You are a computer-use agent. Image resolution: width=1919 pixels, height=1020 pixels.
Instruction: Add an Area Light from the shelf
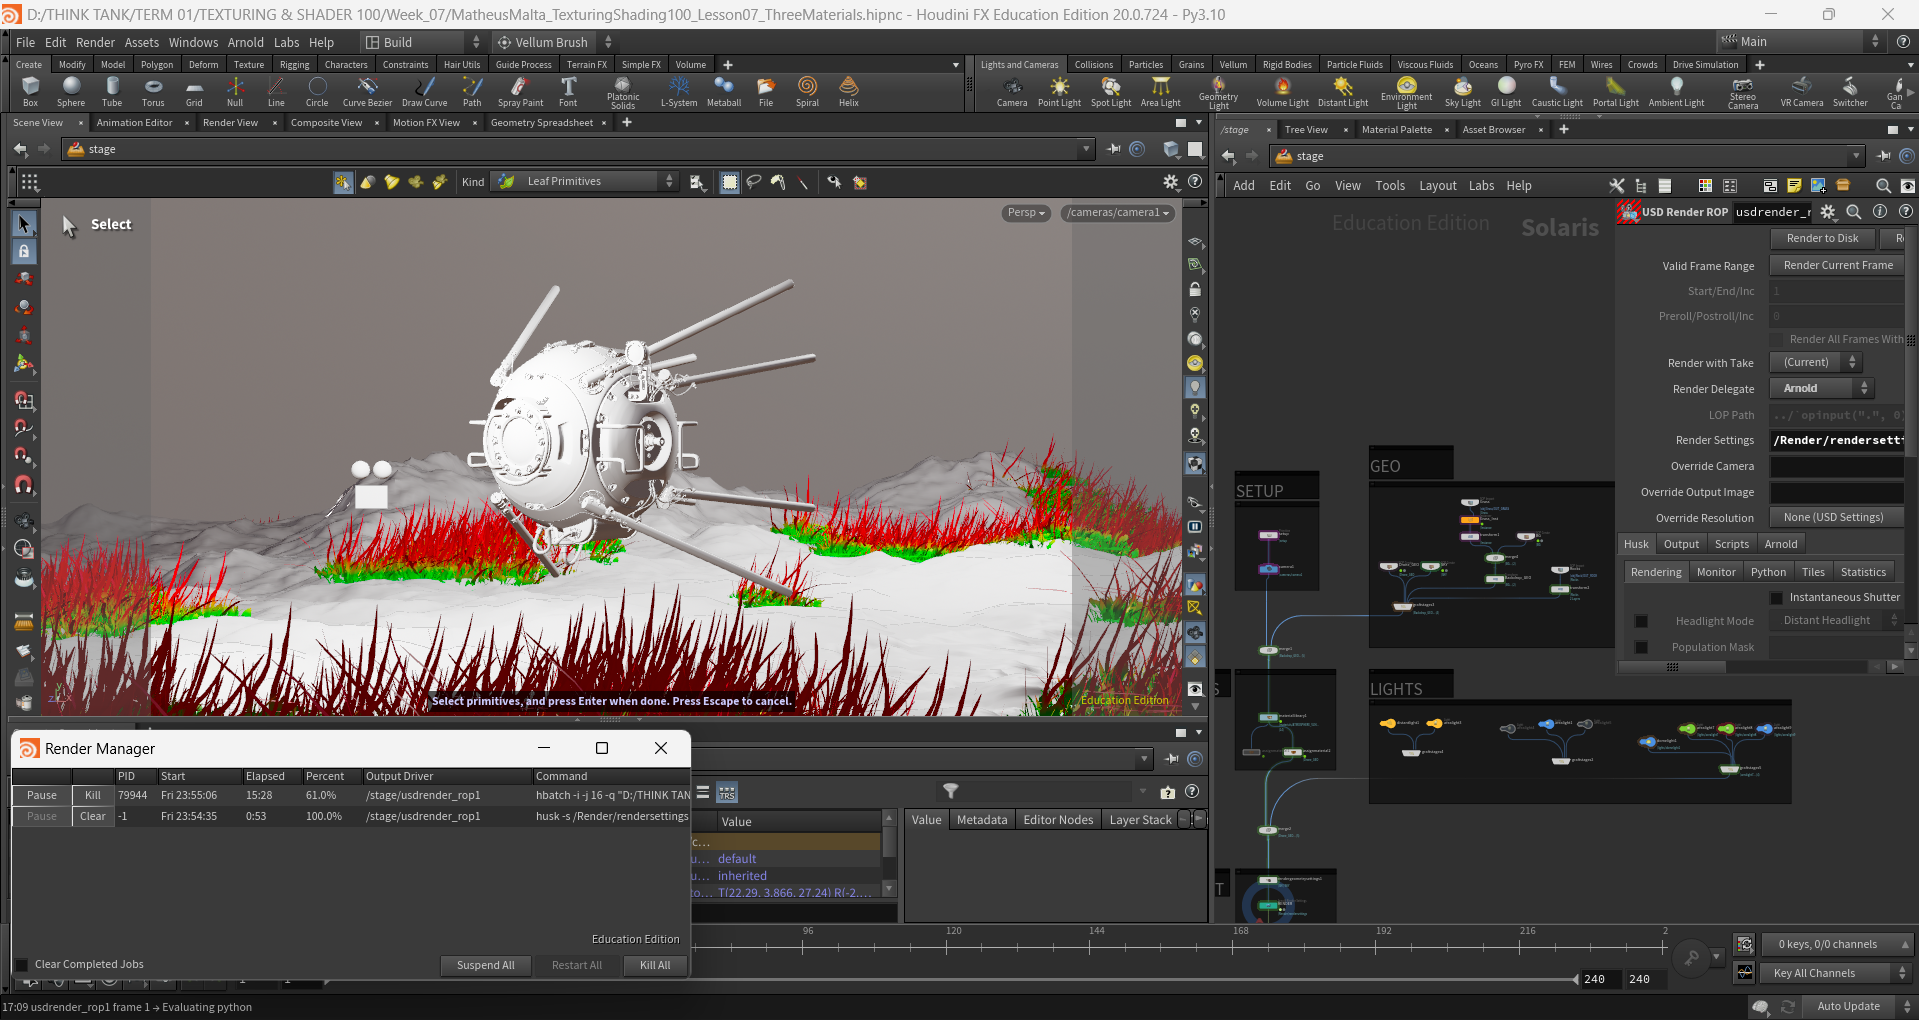click(1160, 91)
